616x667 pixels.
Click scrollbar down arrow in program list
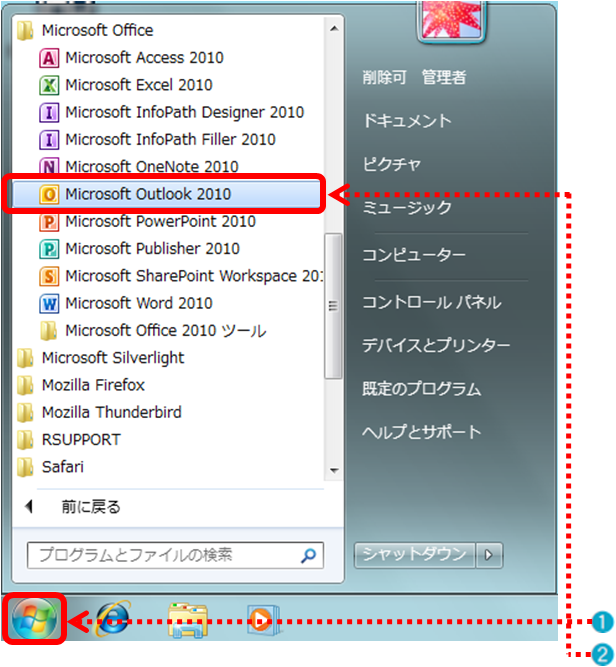pos(334,470)
